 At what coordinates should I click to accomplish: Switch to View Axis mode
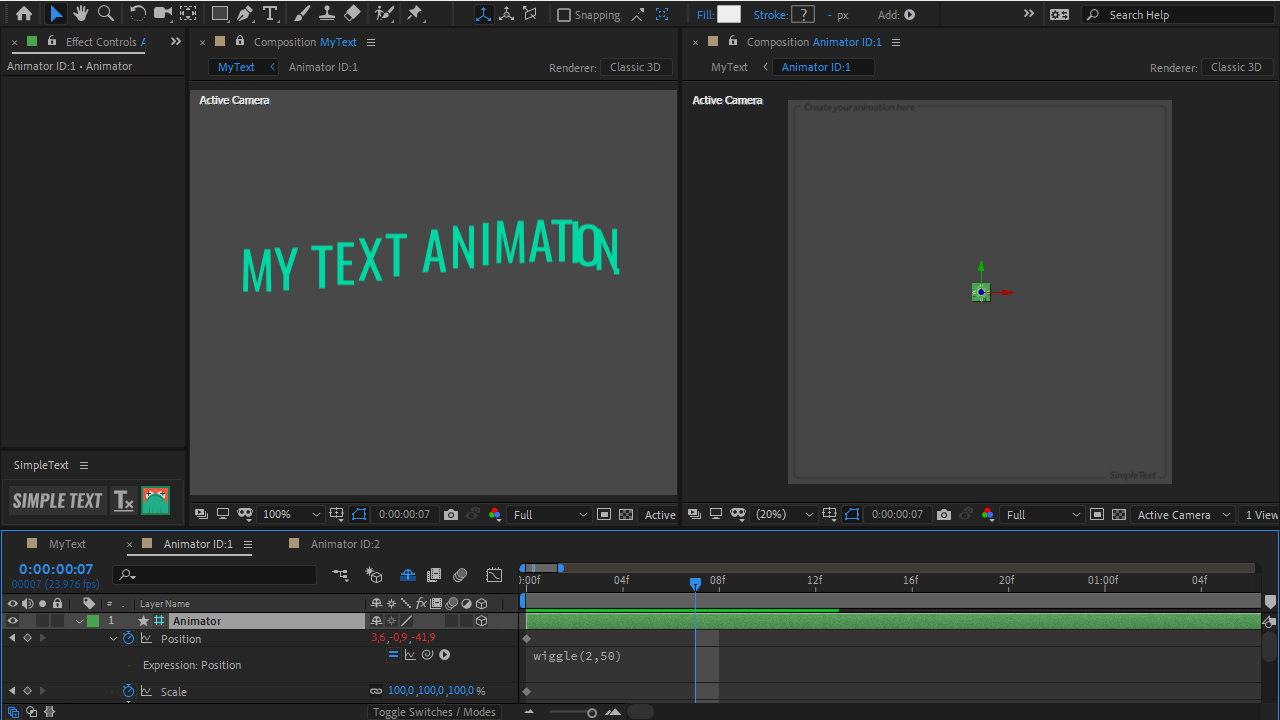coord(530,14)
